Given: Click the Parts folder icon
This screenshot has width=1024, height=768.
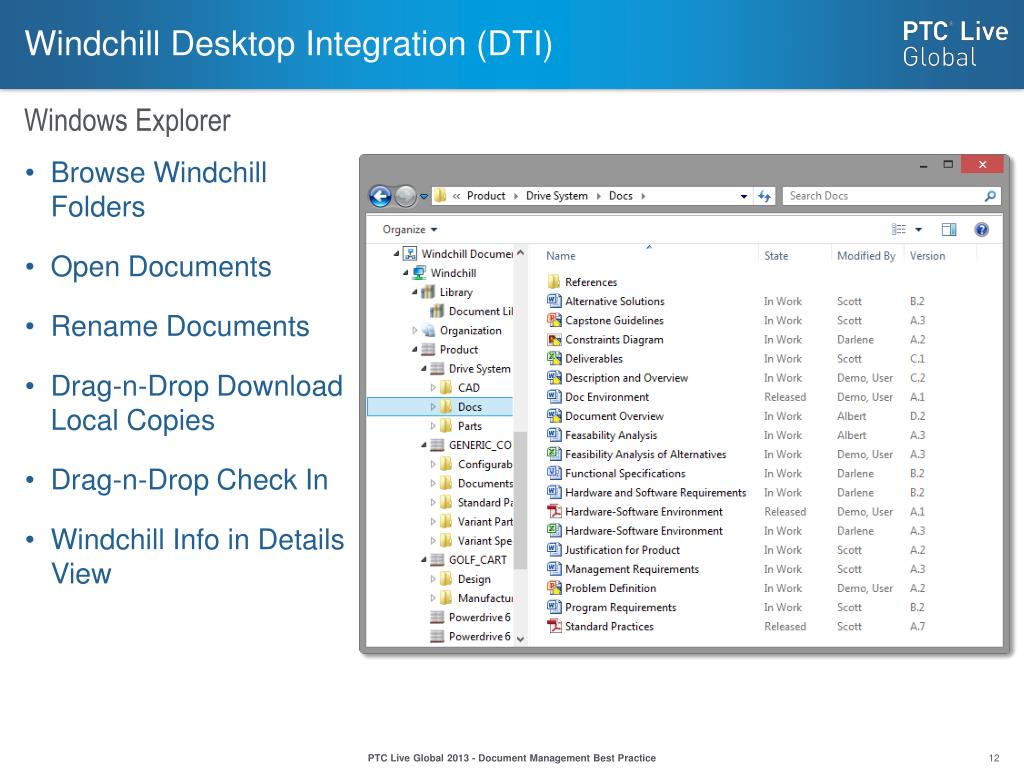Looking at the screenshot, I should [447, 426].
